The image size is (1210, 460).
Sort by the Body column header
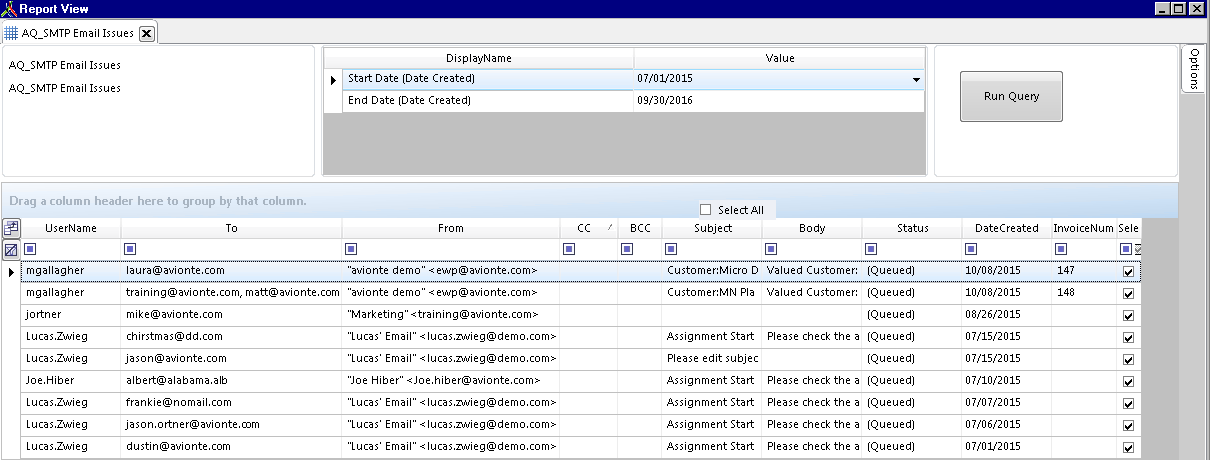coord(812,228)
